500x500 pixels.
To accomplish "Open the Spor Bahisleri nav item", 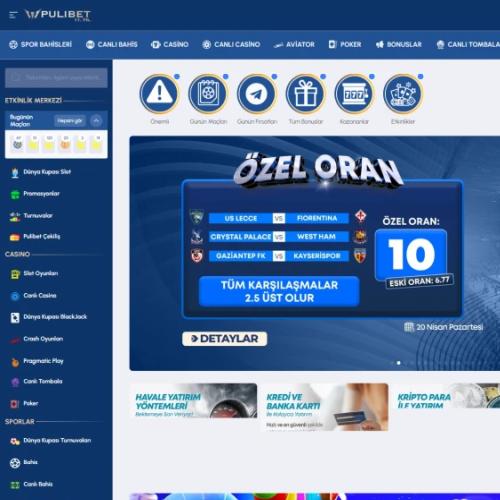I will coord(40,44).
